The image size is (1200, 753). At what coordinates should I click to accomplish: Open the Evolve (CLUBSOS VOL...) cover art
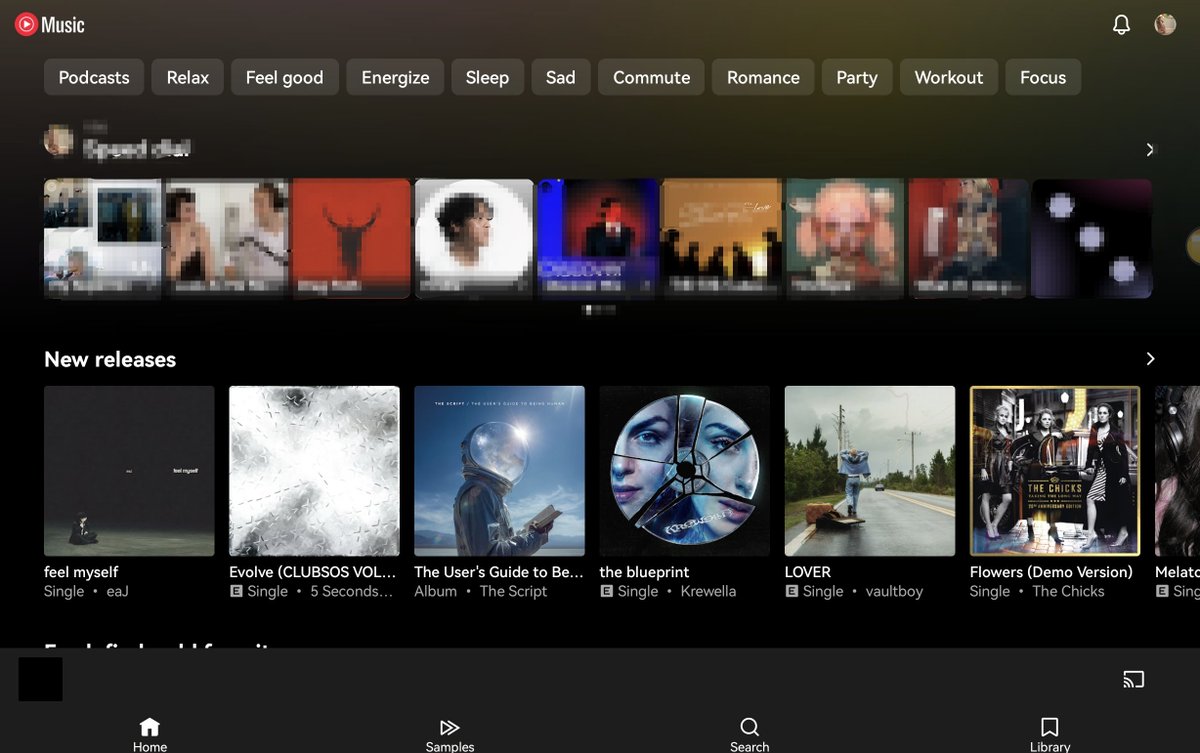click(314, 471)
